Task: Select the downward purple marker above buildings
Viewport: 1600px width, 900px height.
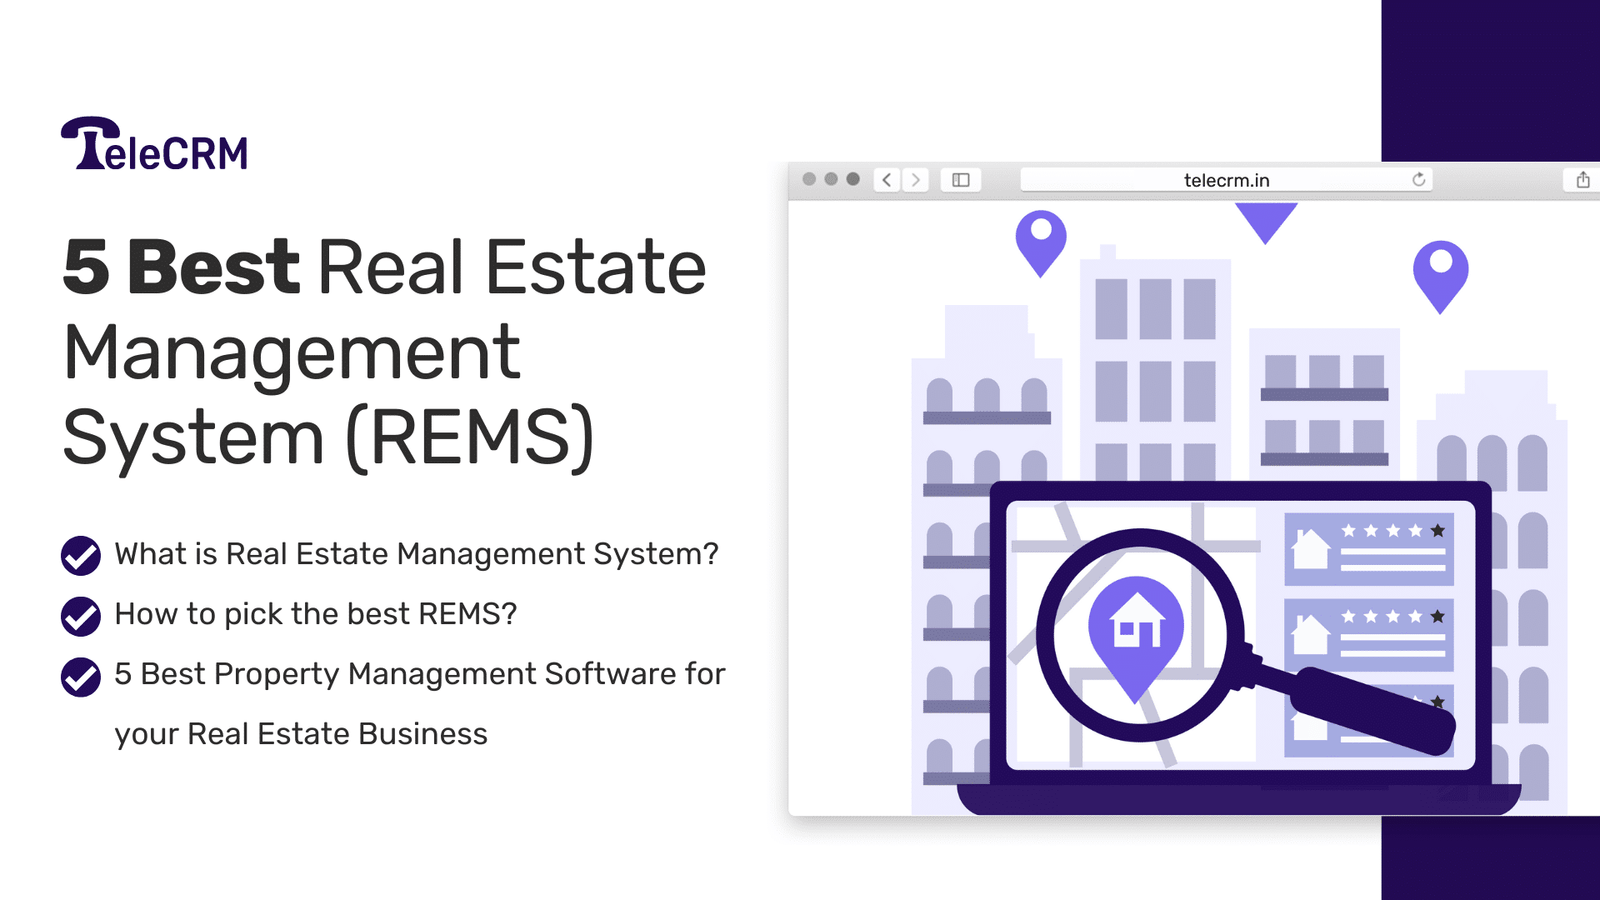Action: coord(1266,215)
